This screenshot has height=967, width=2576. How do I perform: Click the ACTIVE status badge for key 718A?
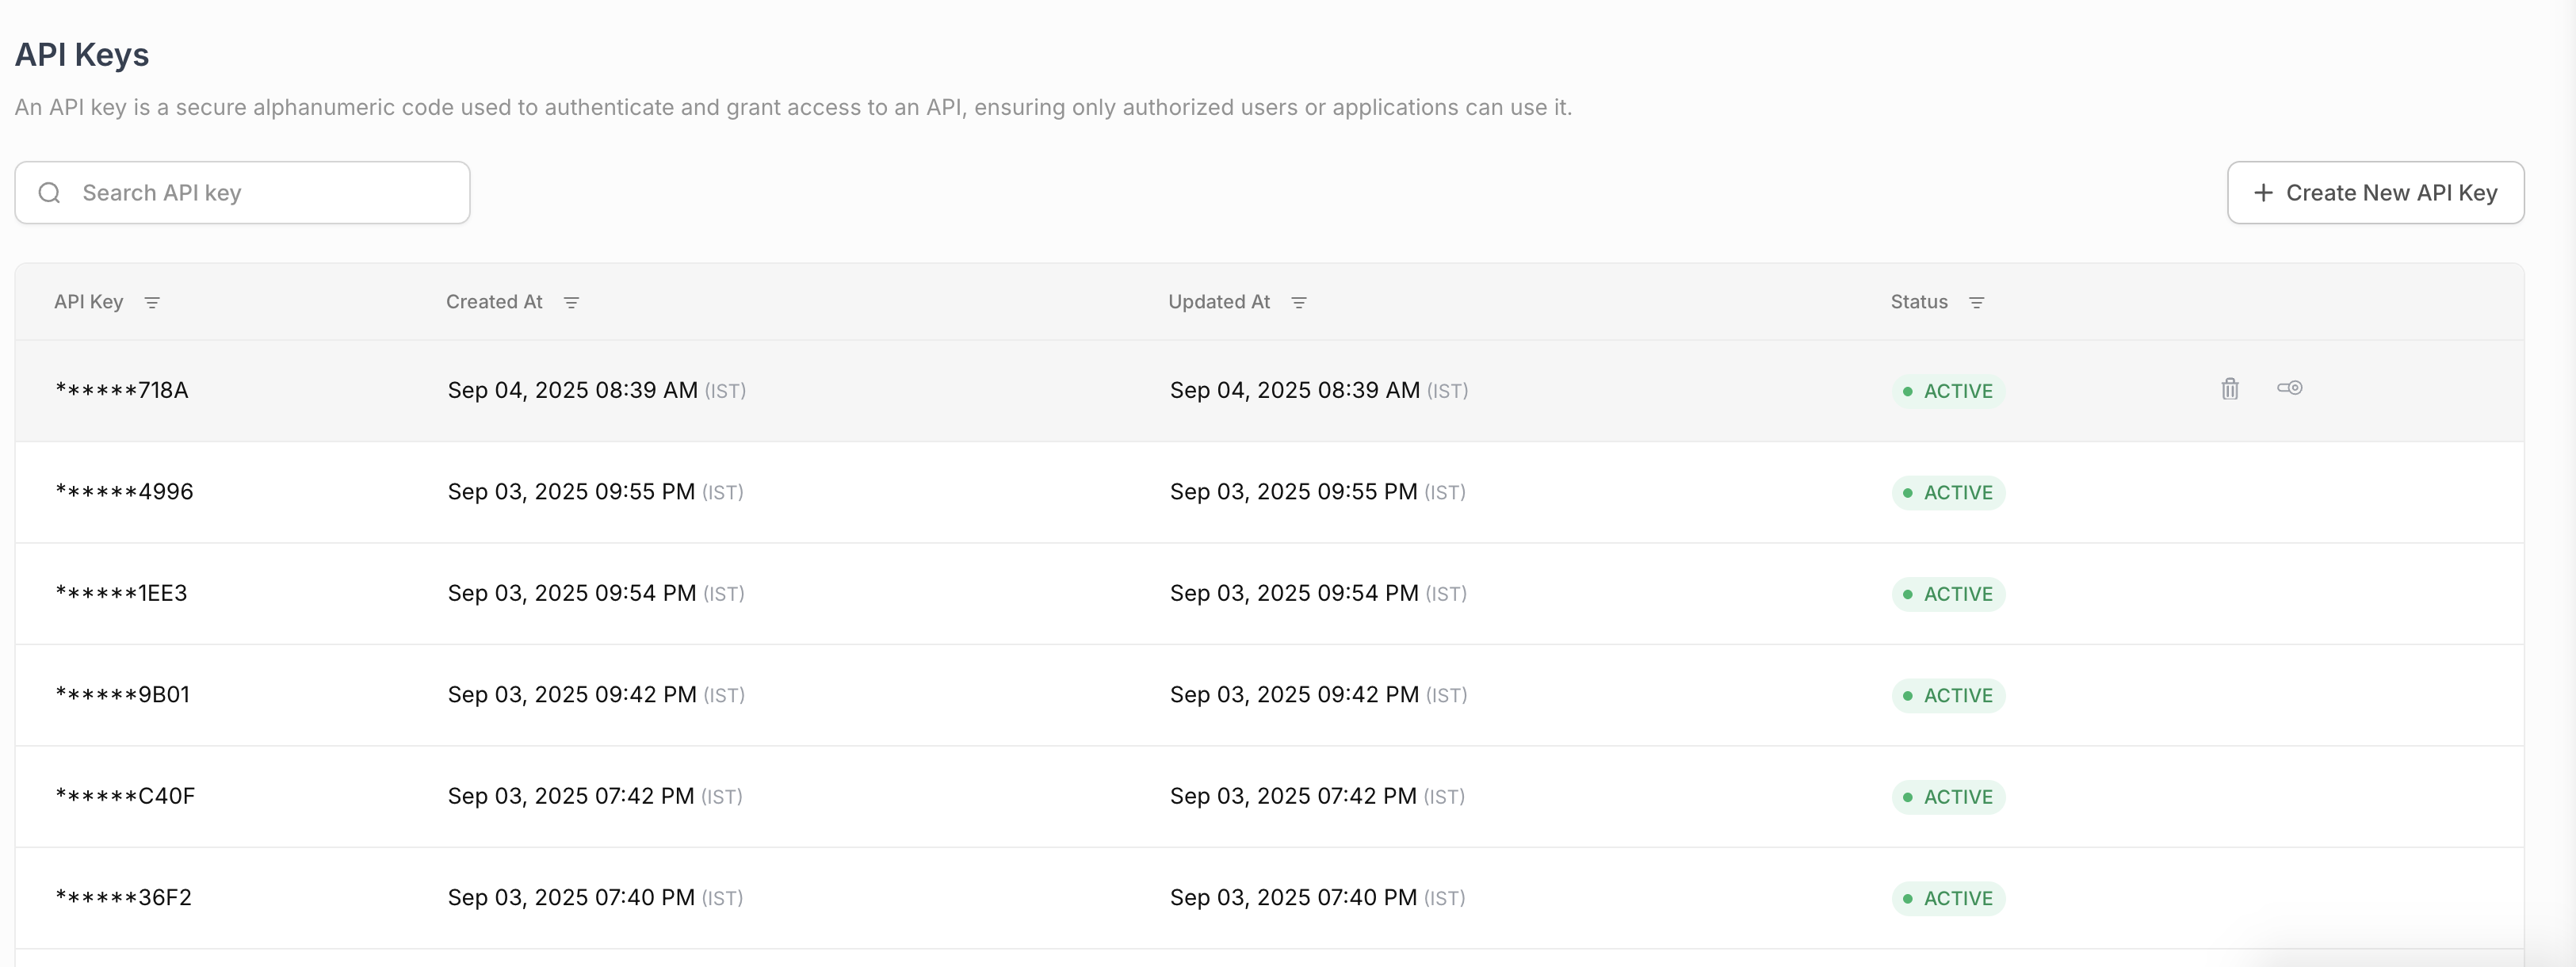[1947, 391]
